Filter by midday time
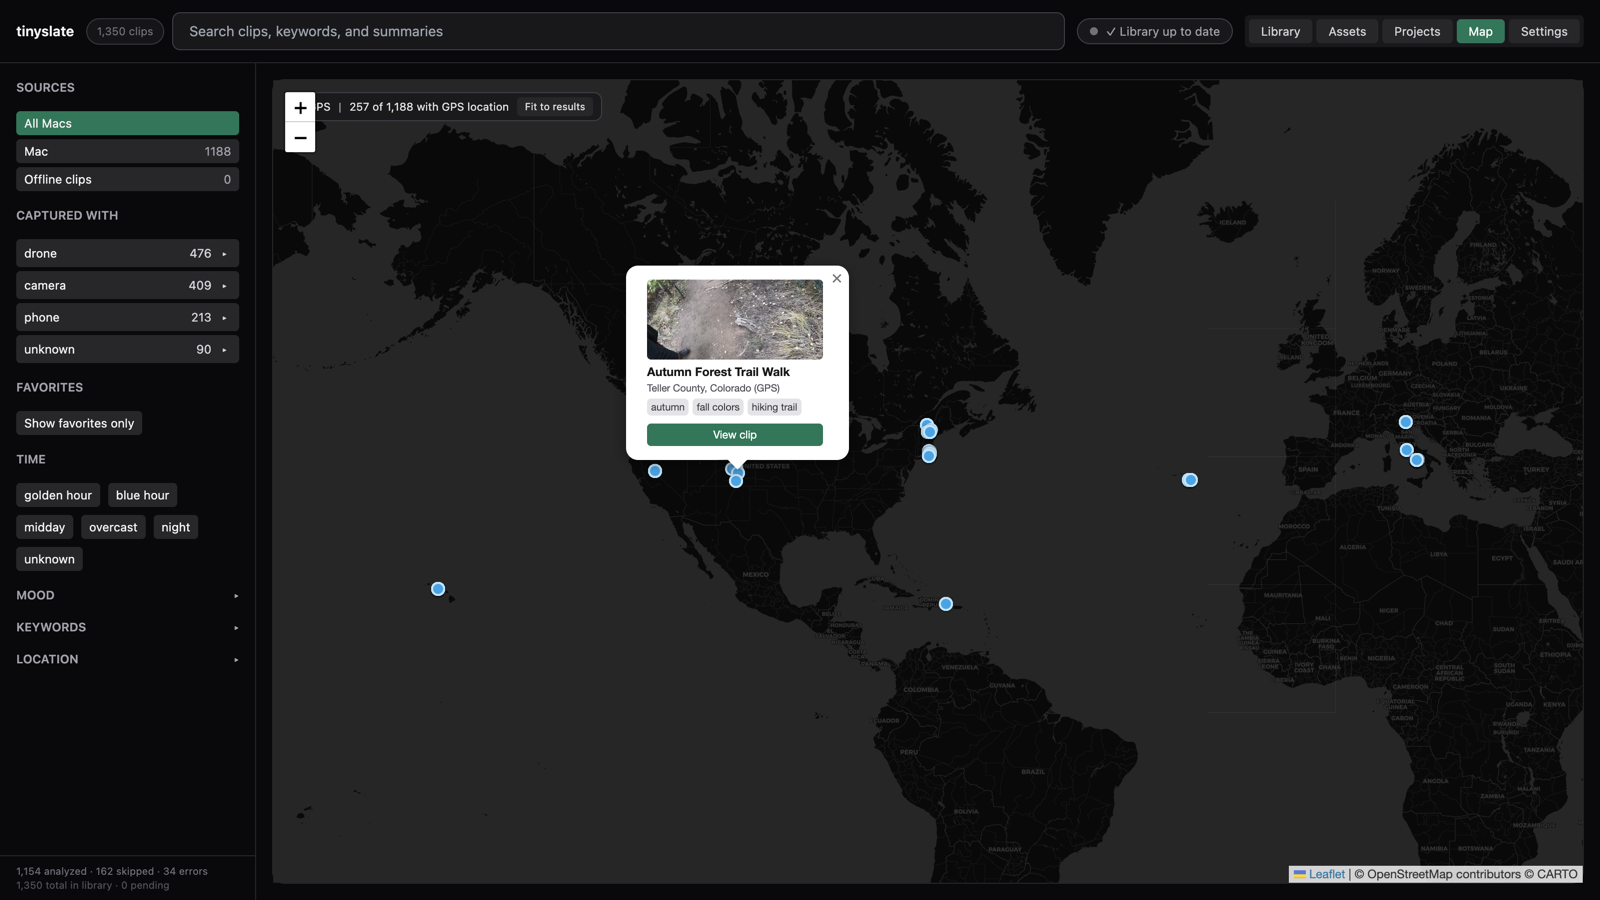The width and height of the screenshot is (1600, 900). pyautogui.click(x=44, y=527)
